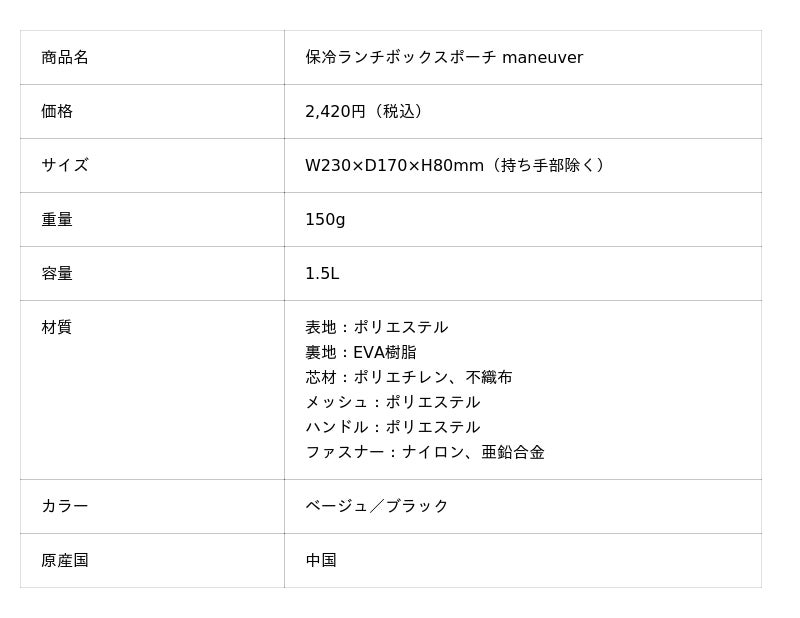
Task: Click the 重量 row label
Action: tap(57, 219)
